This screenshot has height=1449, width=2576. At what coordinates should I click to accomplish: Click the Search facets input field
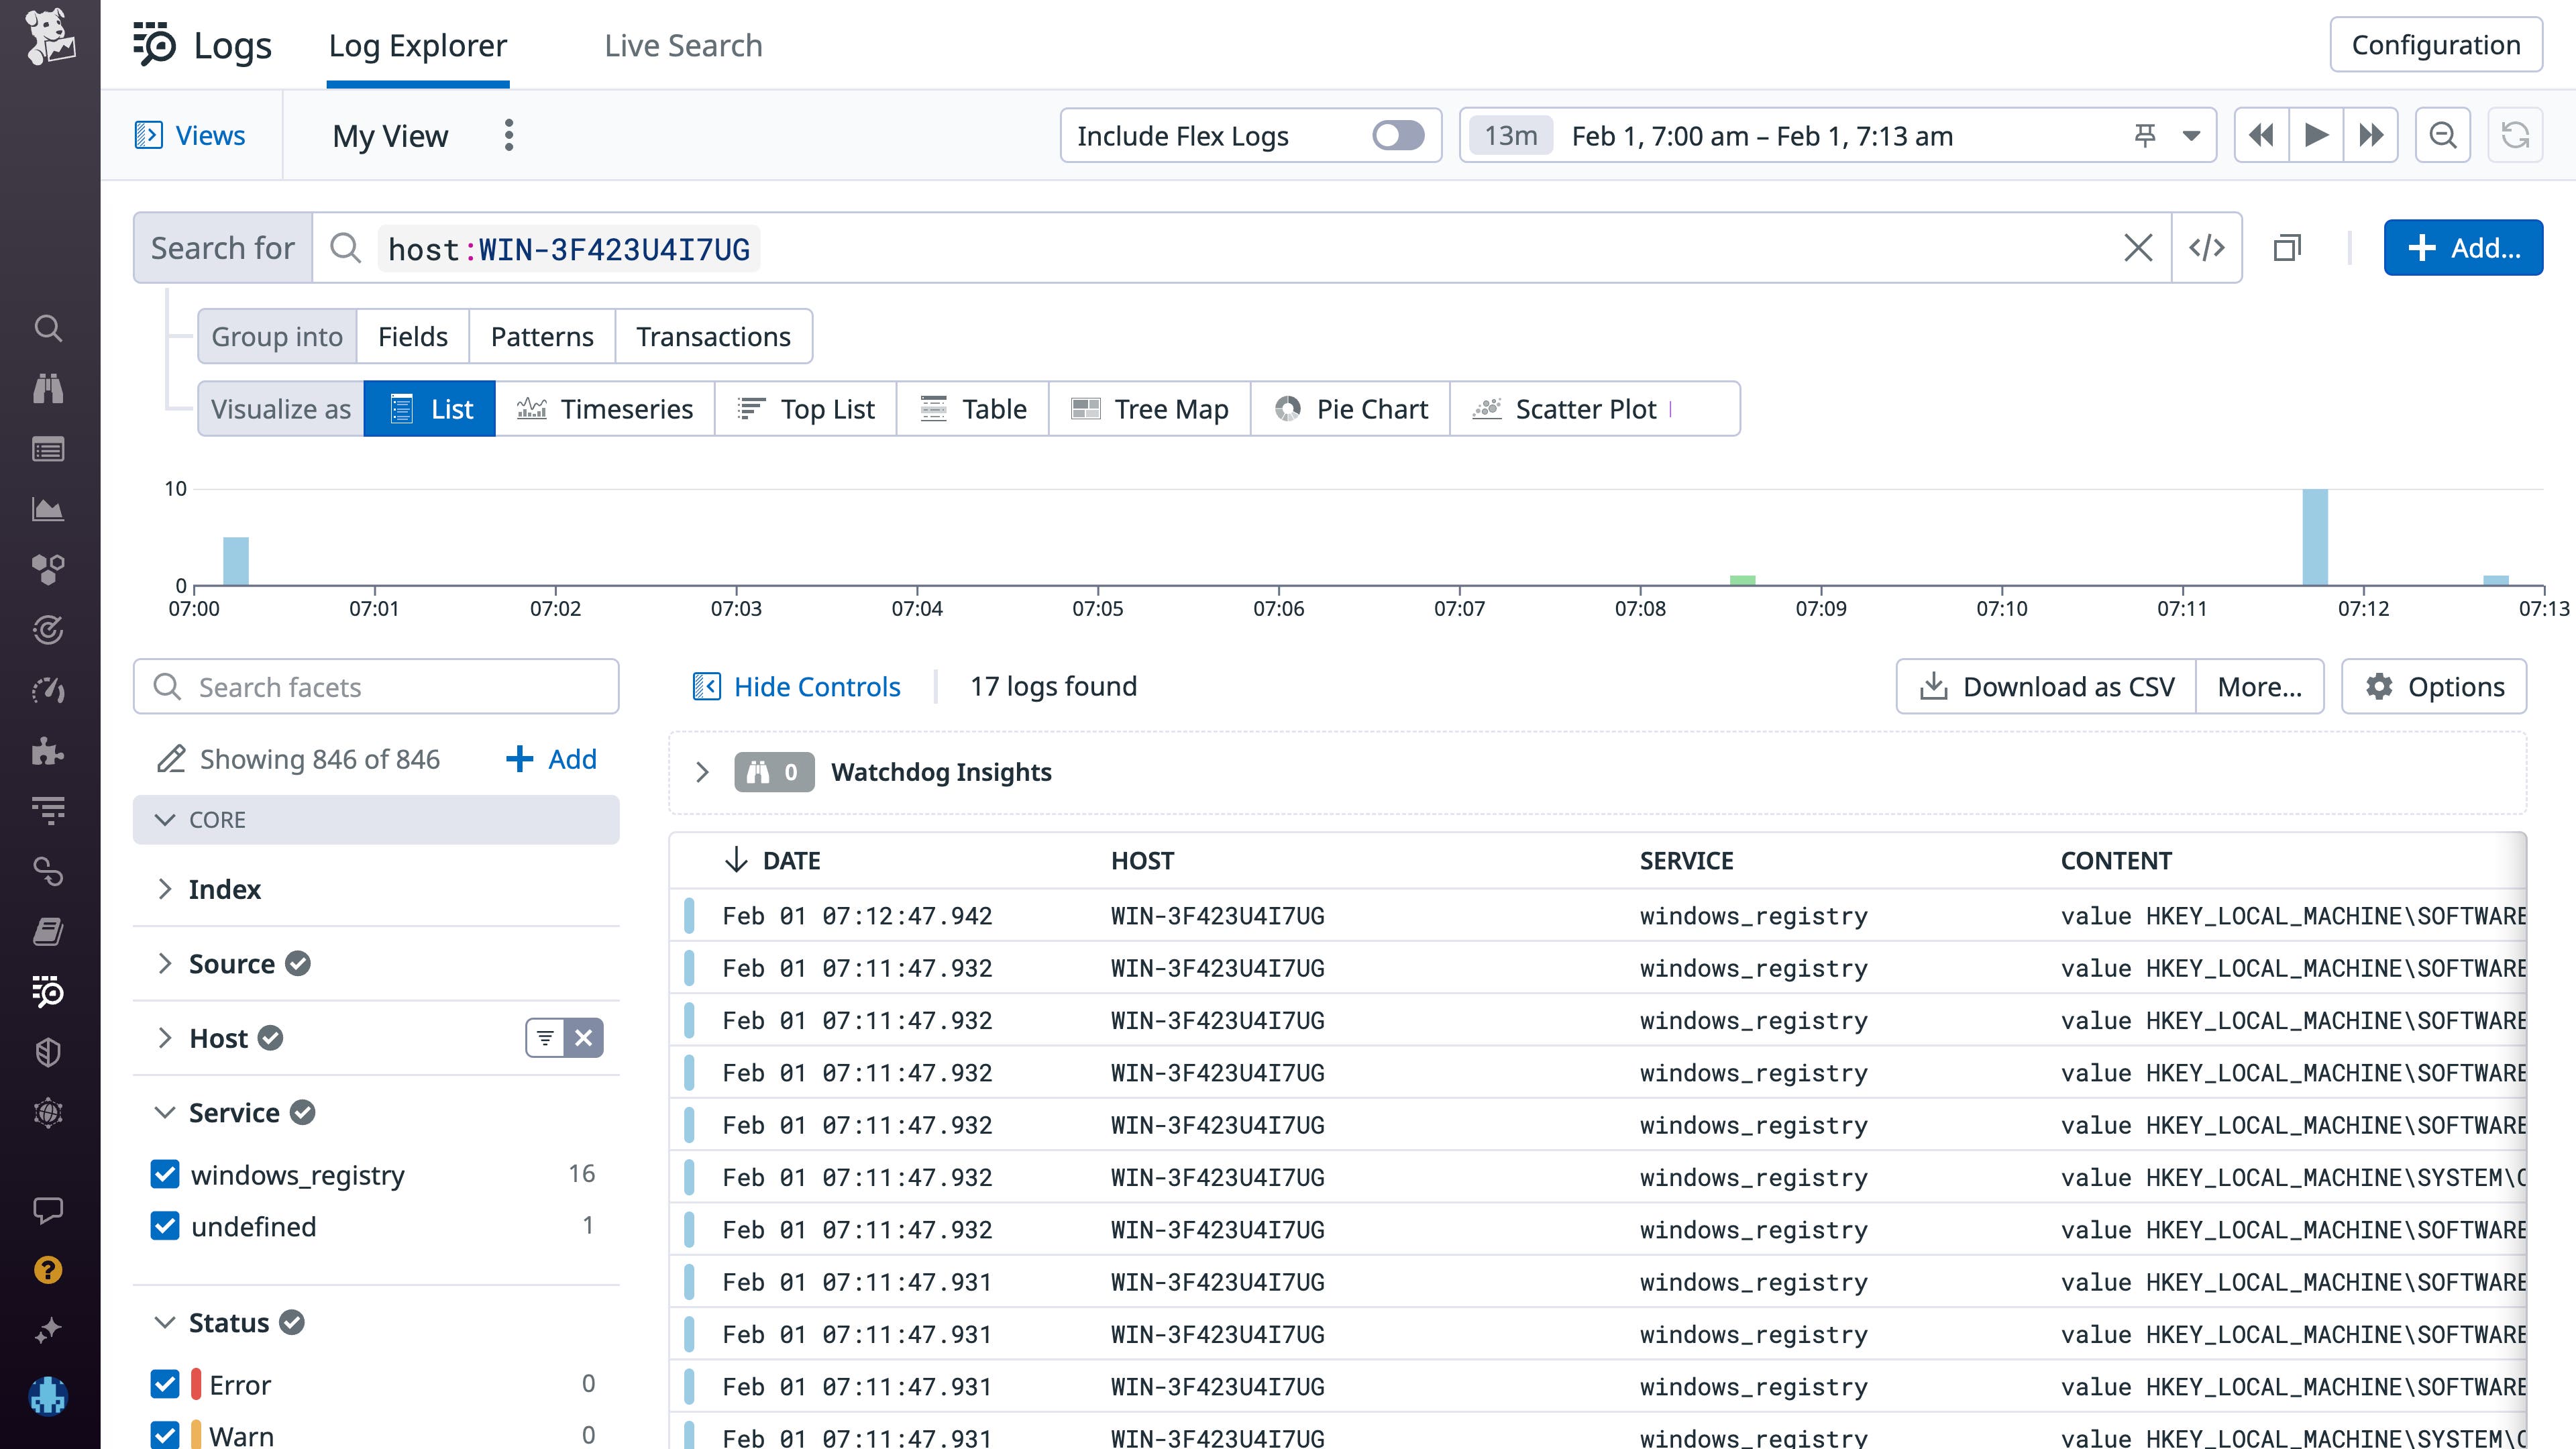[375, 686]
